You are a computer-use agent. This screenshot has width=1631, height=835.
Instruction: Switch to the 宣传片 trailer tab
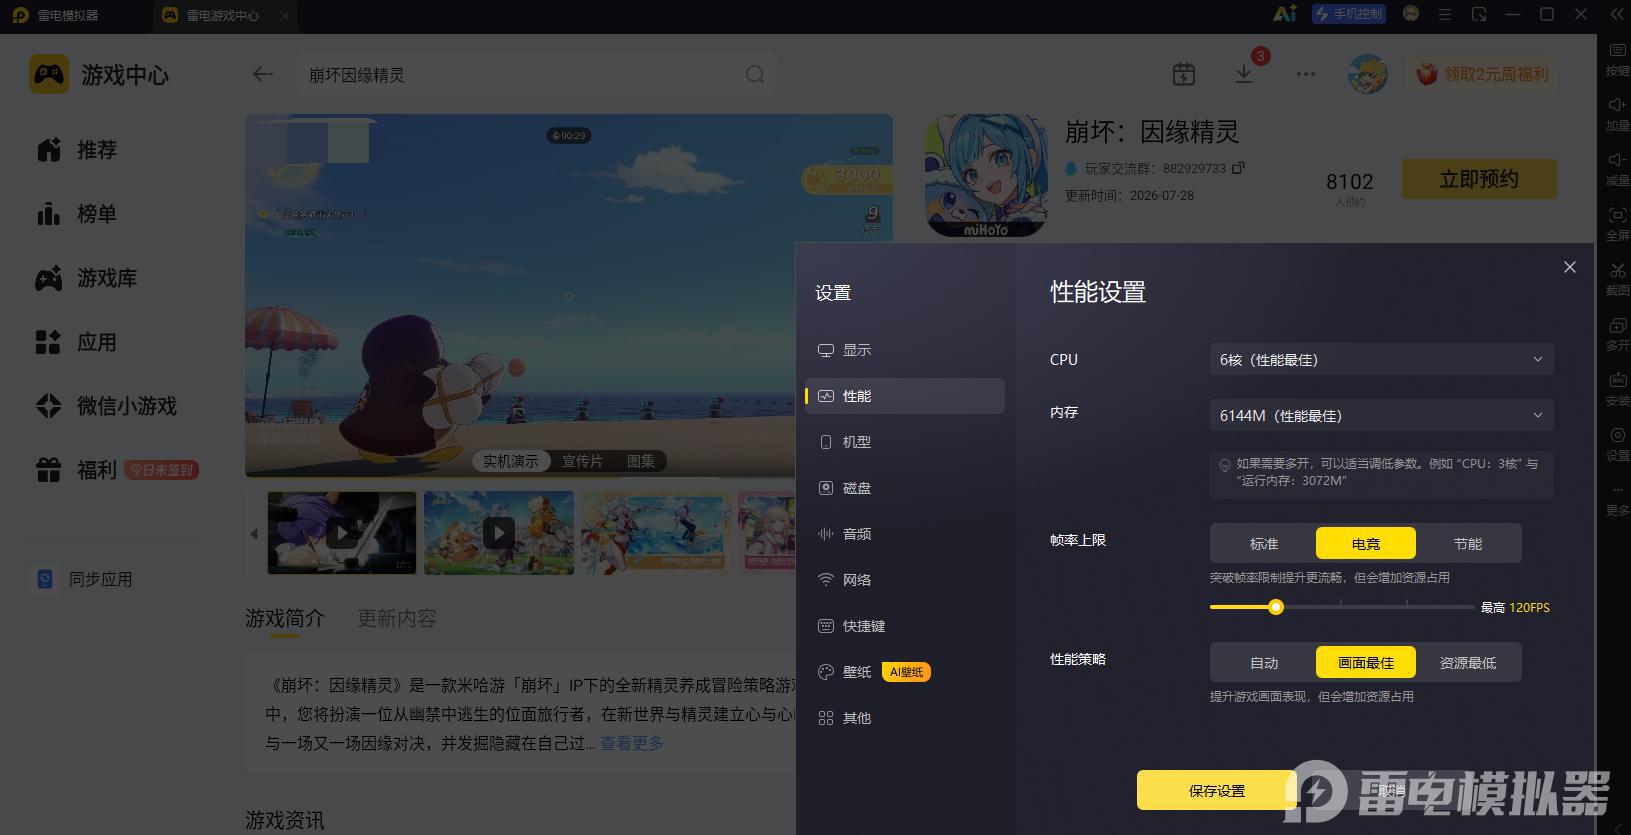[582, 461]
